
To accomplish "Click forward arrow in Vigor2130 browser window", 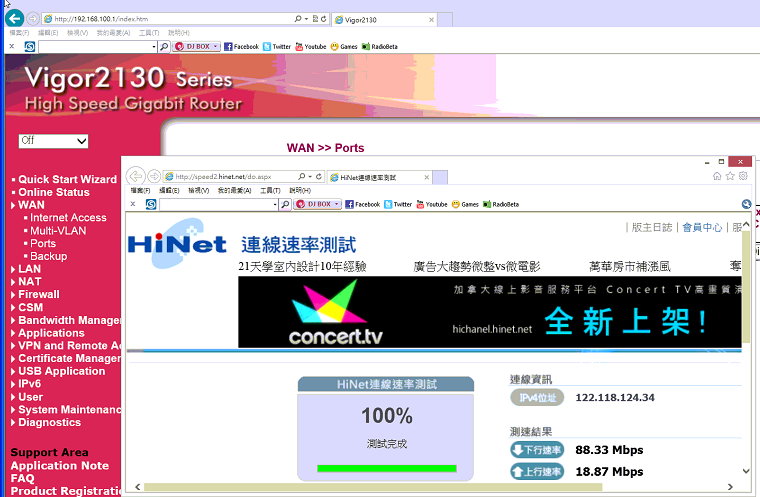I will (x=33, y=19).
